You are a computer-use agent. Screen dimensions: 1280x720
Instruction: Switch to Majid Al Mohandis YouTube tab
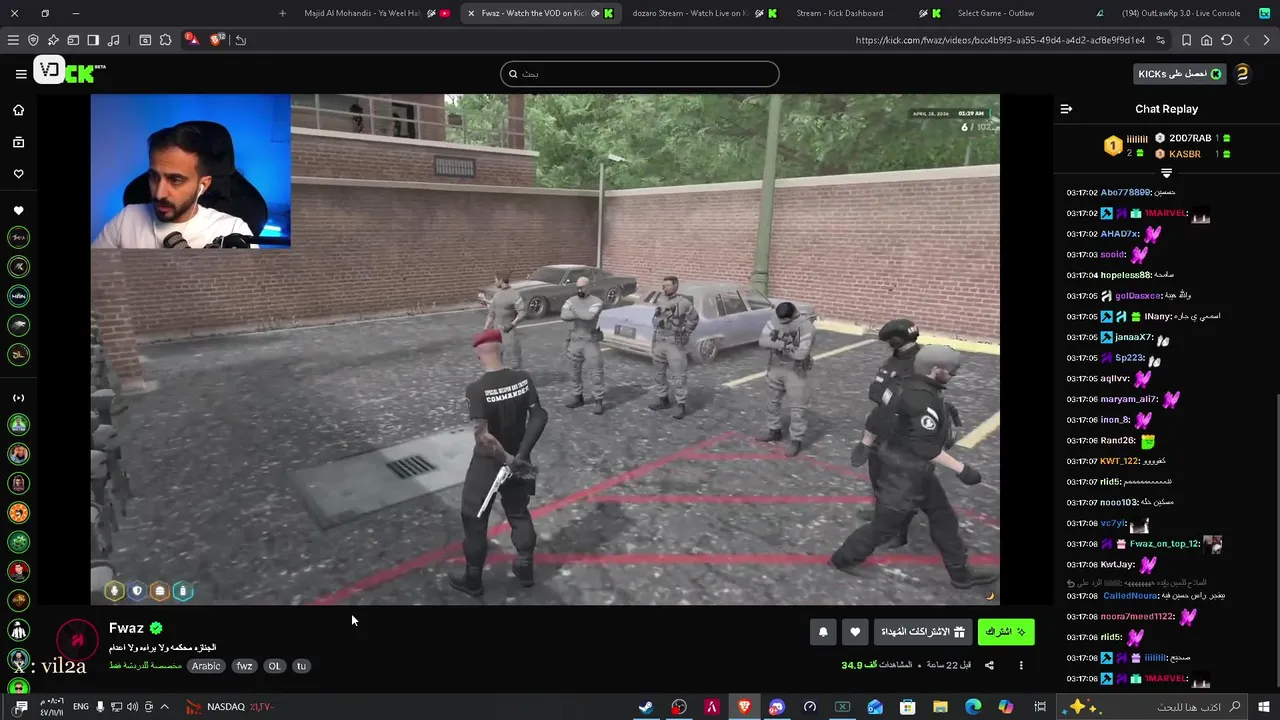point(375,13)
